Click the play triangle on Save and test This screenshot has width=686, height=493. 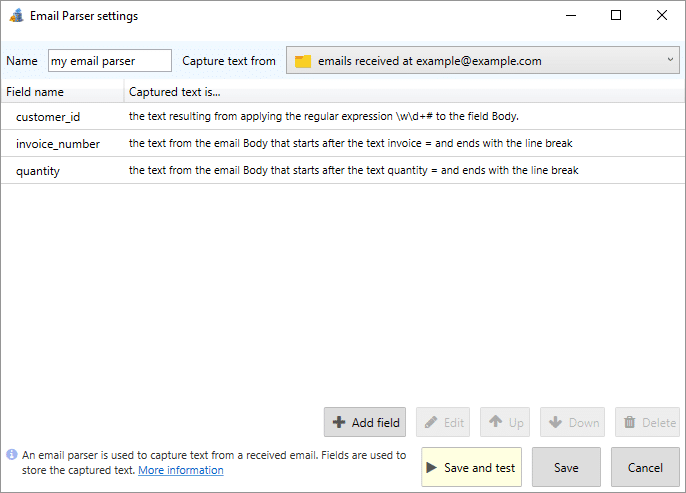(x=431, y=467)
